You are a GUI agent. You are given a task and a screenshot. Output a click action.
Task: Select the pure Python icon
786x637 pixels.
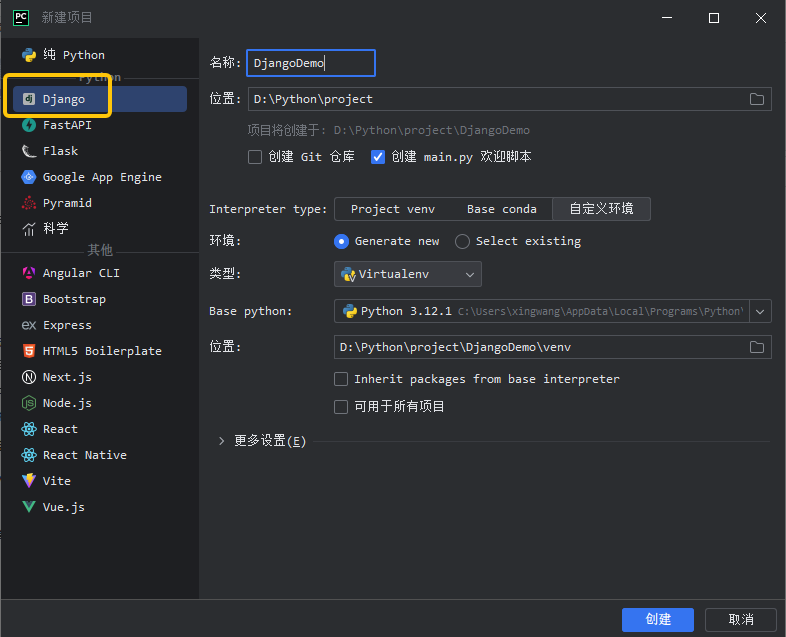tap(29, 55)
